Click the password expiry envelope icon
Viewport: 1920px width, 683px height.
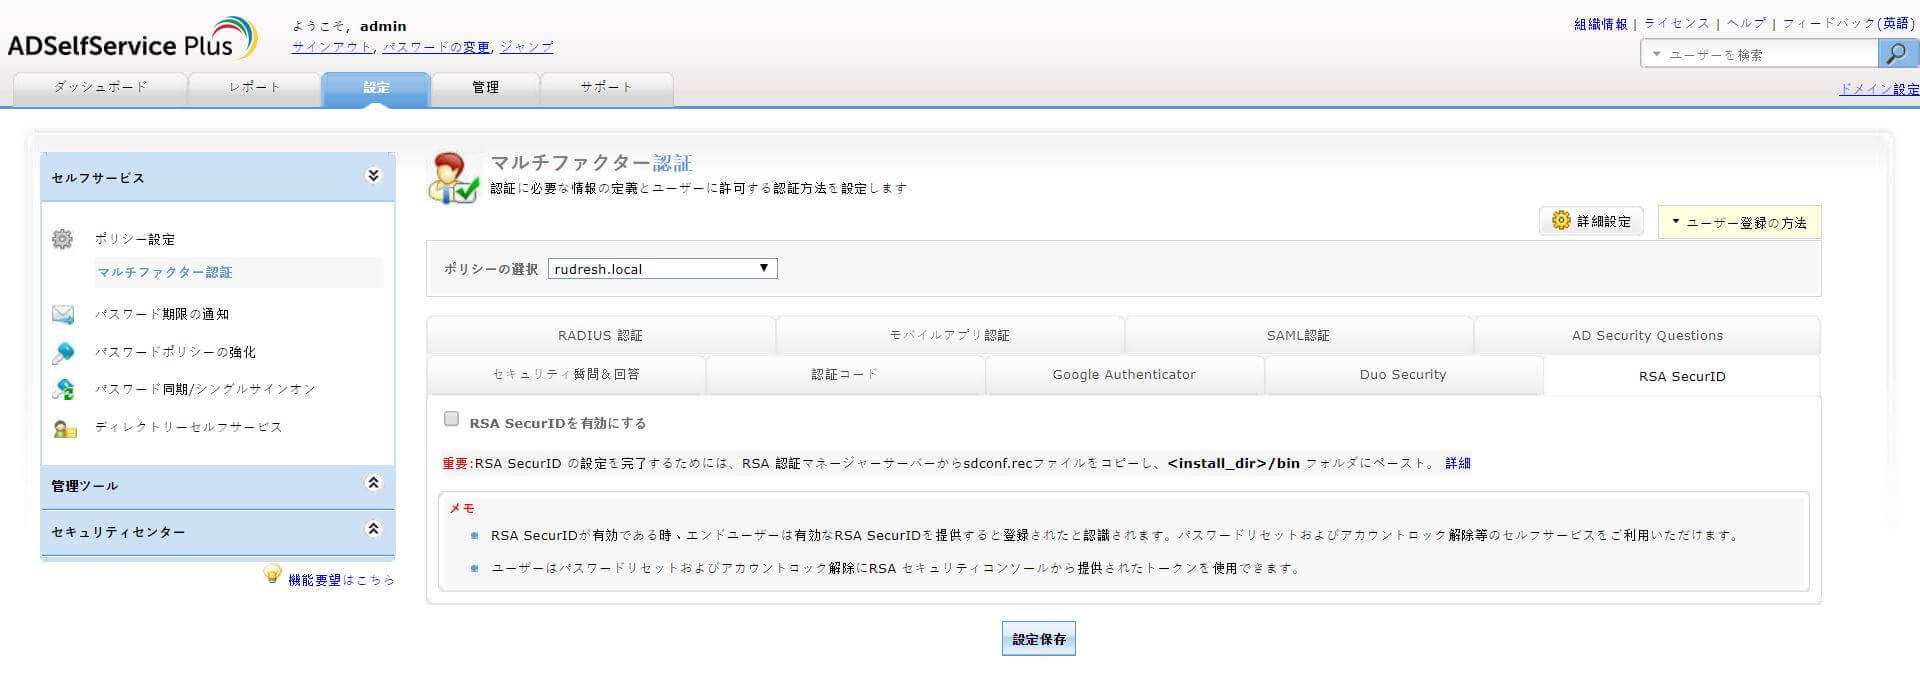tap(62, 314)
